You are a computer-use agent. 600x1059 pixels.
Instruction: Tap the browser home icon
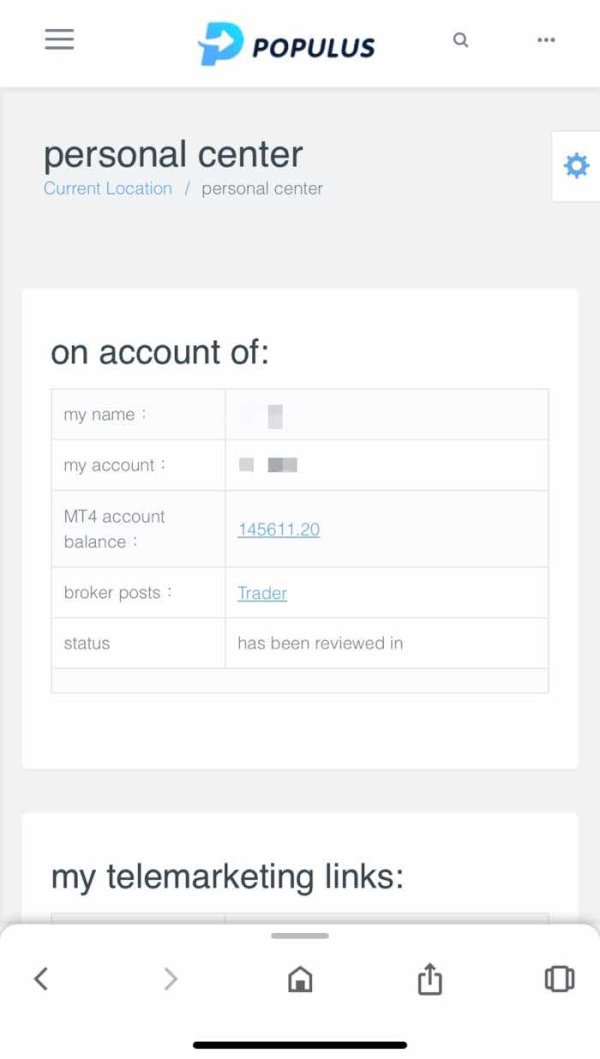click(x=300, y=979)
